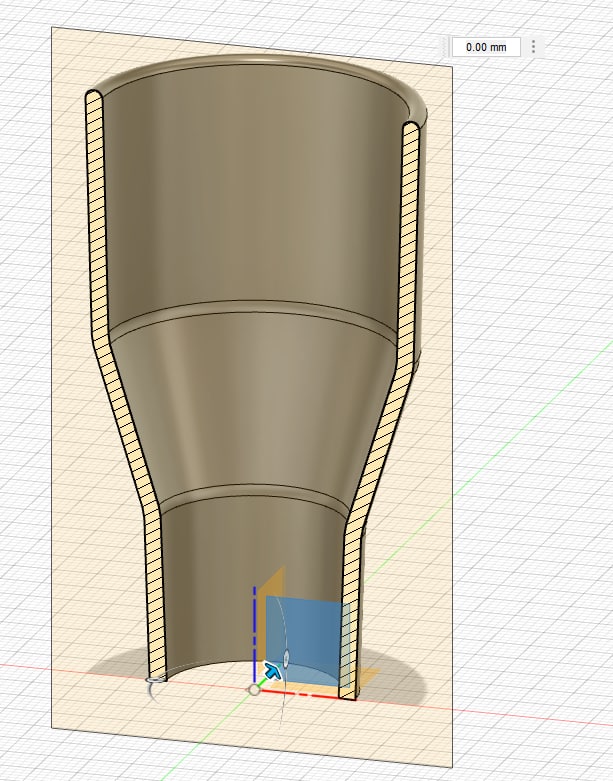Open the three-dot options menu beside distance field

pyautogui.click(x=533, y=47)
